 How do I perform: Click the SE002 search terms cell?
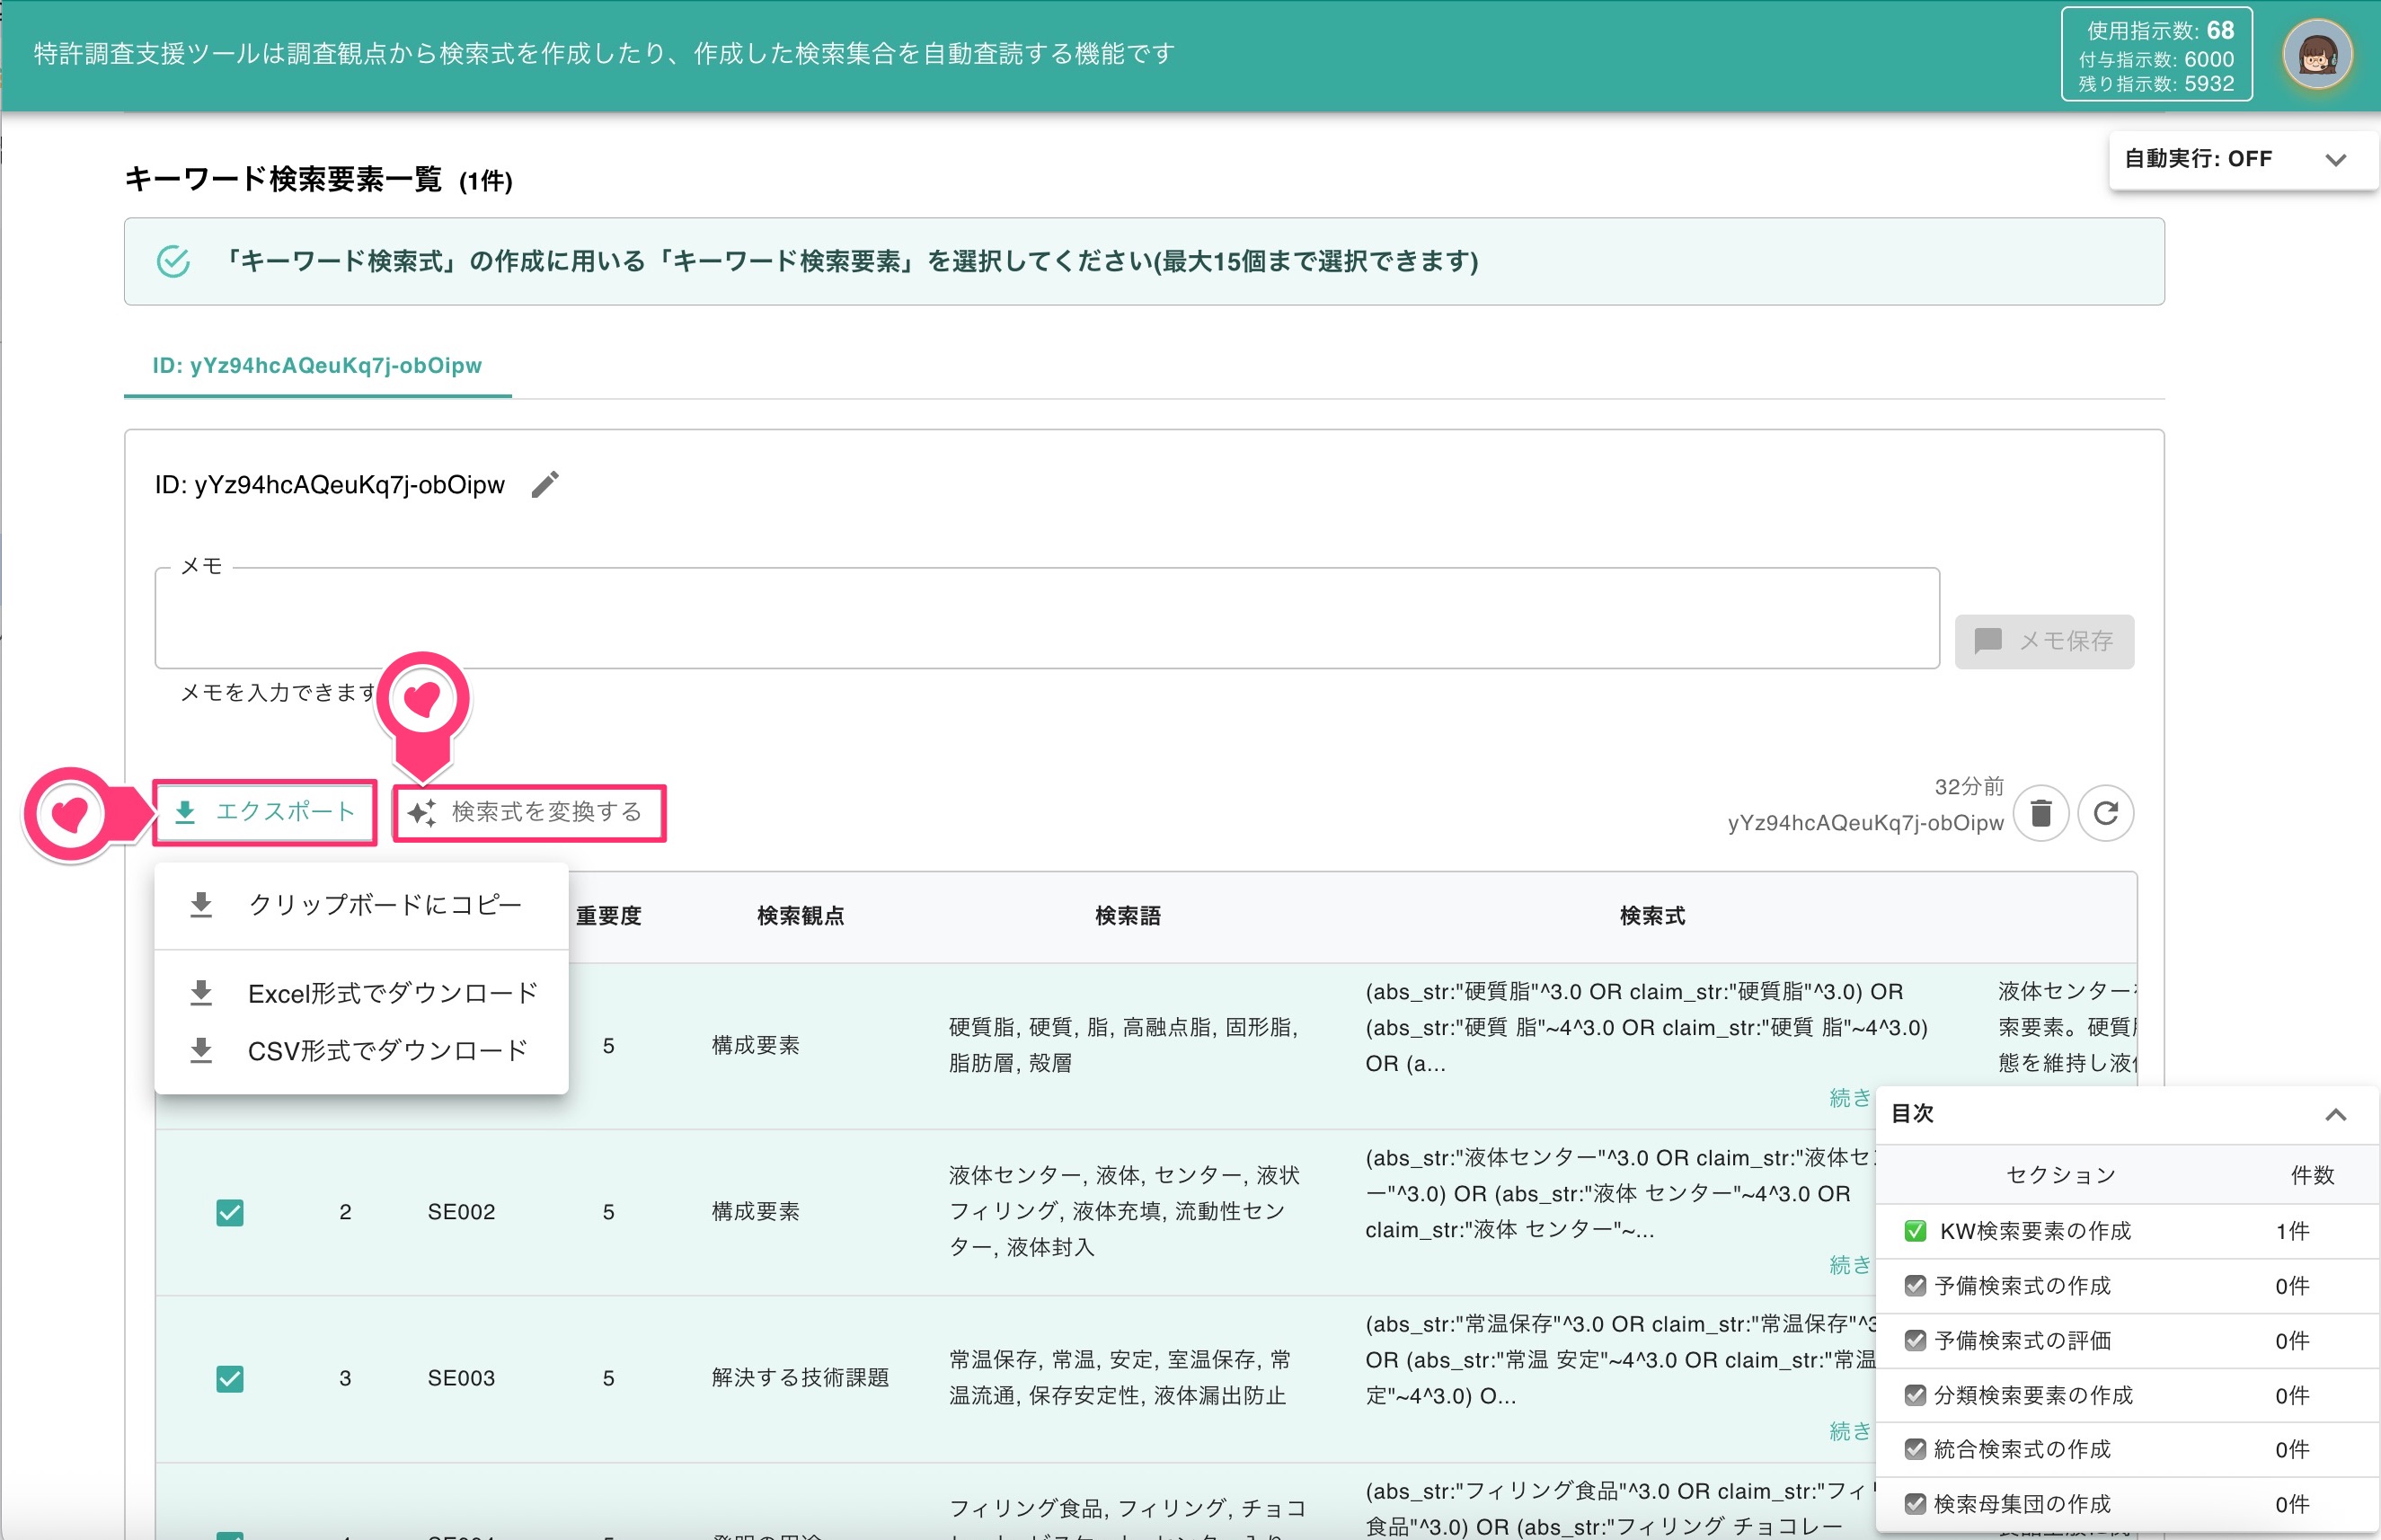pyautogui.click(x=1125, y=1211)
